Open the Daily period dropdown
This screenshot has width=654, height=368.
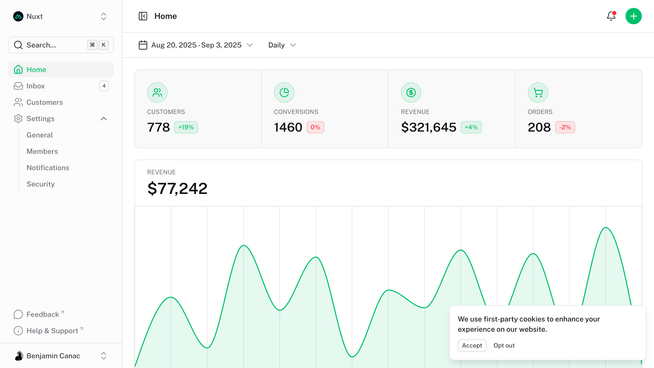tap(282, 45)
